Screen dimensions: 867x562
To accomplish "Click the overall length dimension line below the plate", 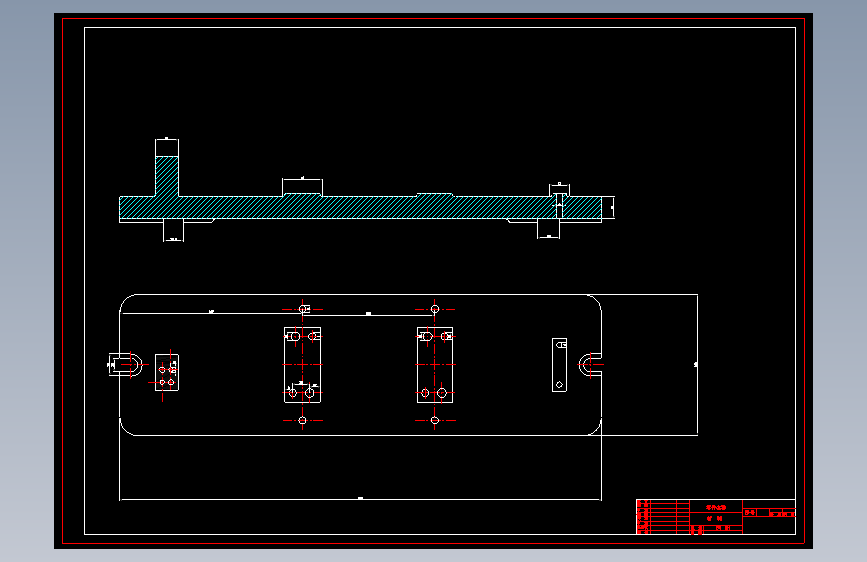I will pyautogui.click(x=361, y=499).
